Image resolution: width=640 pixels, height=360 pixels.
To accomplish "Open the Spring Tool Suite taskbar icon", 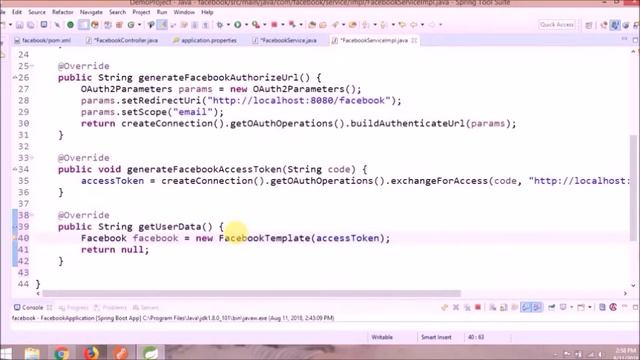I will pos(150,353).
